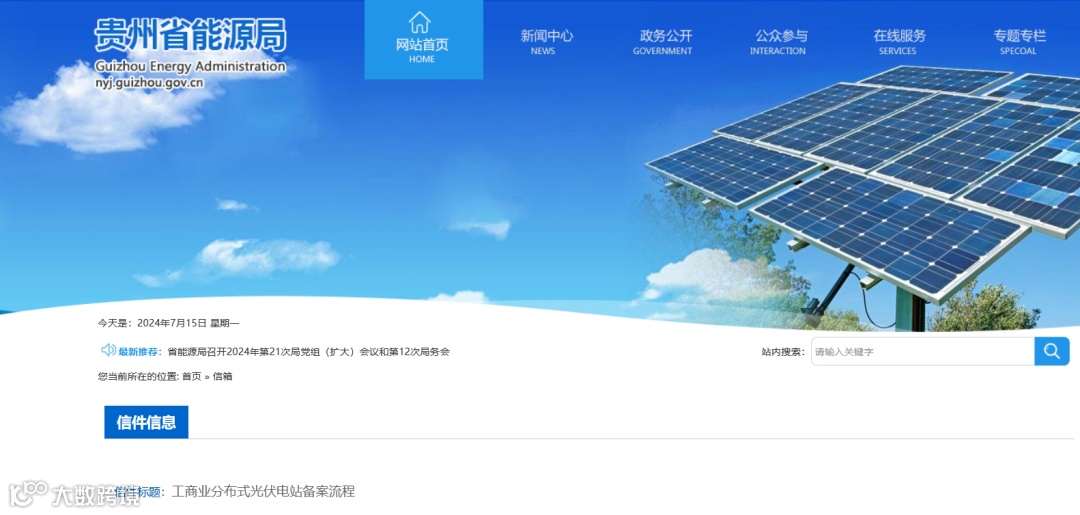Click the 首页 breadcrumb link

coord(191,377)
